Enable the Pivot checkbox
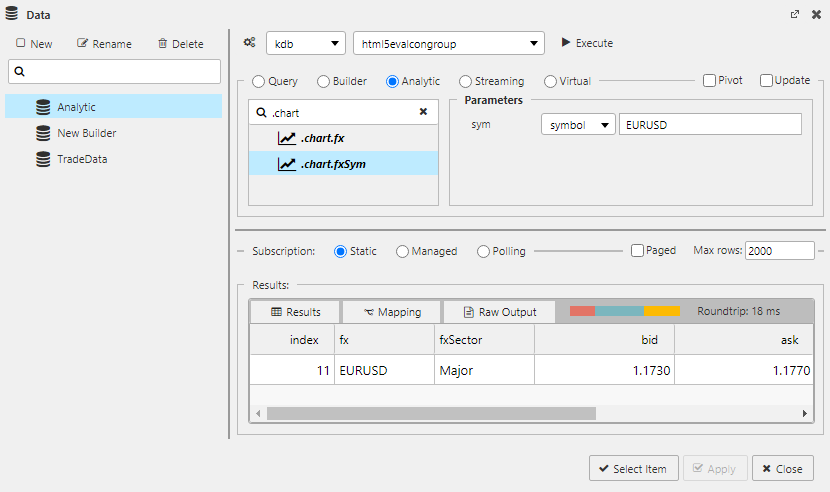The height and width of the screenshot is (492, 830). pos(709,81)
